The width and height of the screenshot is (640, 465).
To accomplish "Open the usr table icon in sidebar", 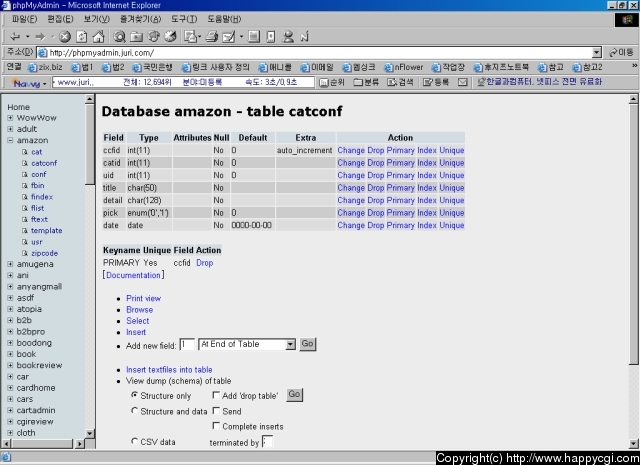I will (x=25, y=242).
